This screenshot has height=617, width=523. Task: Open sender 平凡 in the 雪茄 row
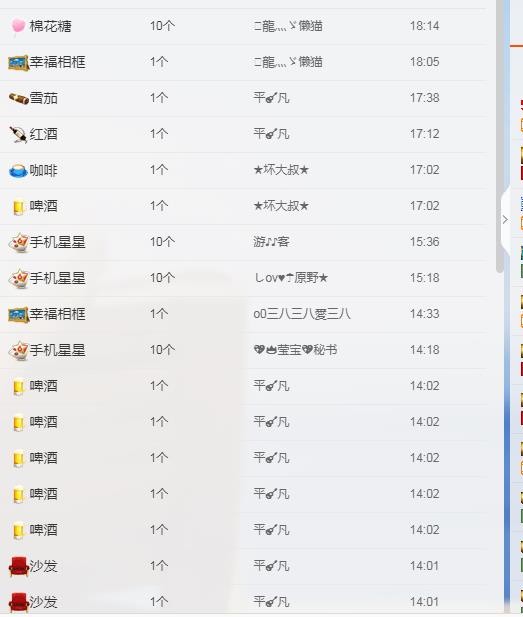click(x=272, y=98)
